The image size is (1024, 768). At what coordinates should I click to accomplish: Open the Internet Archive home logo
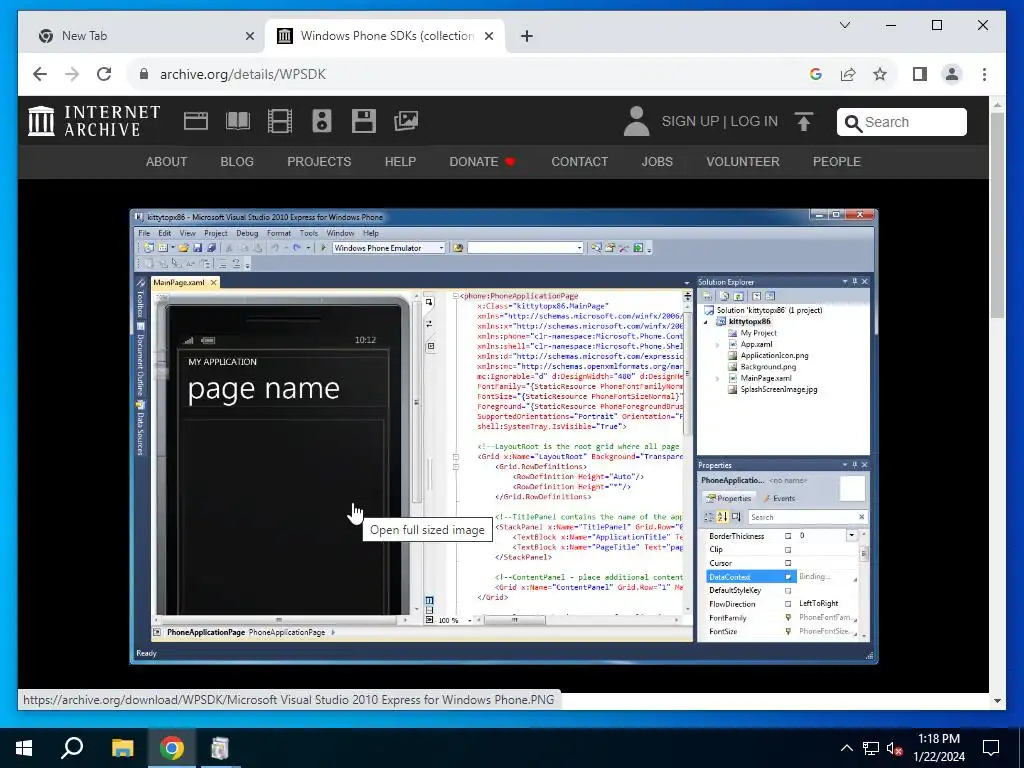[x=94, y=121]
